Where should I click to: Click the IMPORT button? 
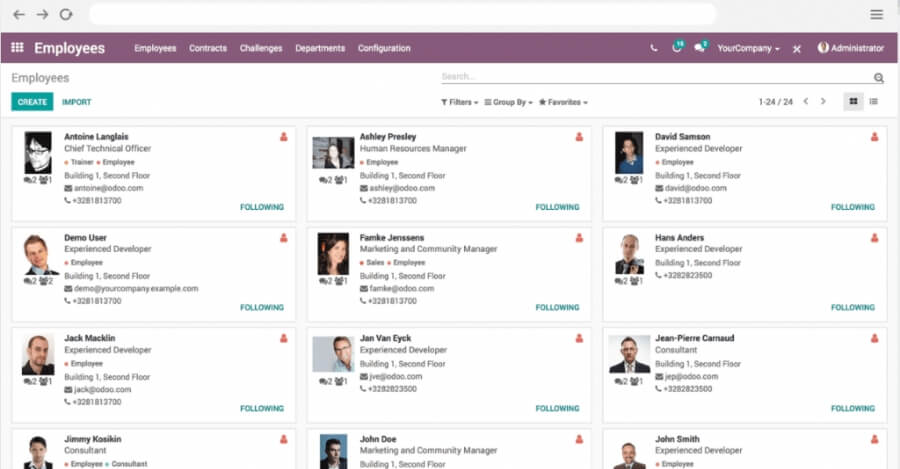[x=76, y=102]
